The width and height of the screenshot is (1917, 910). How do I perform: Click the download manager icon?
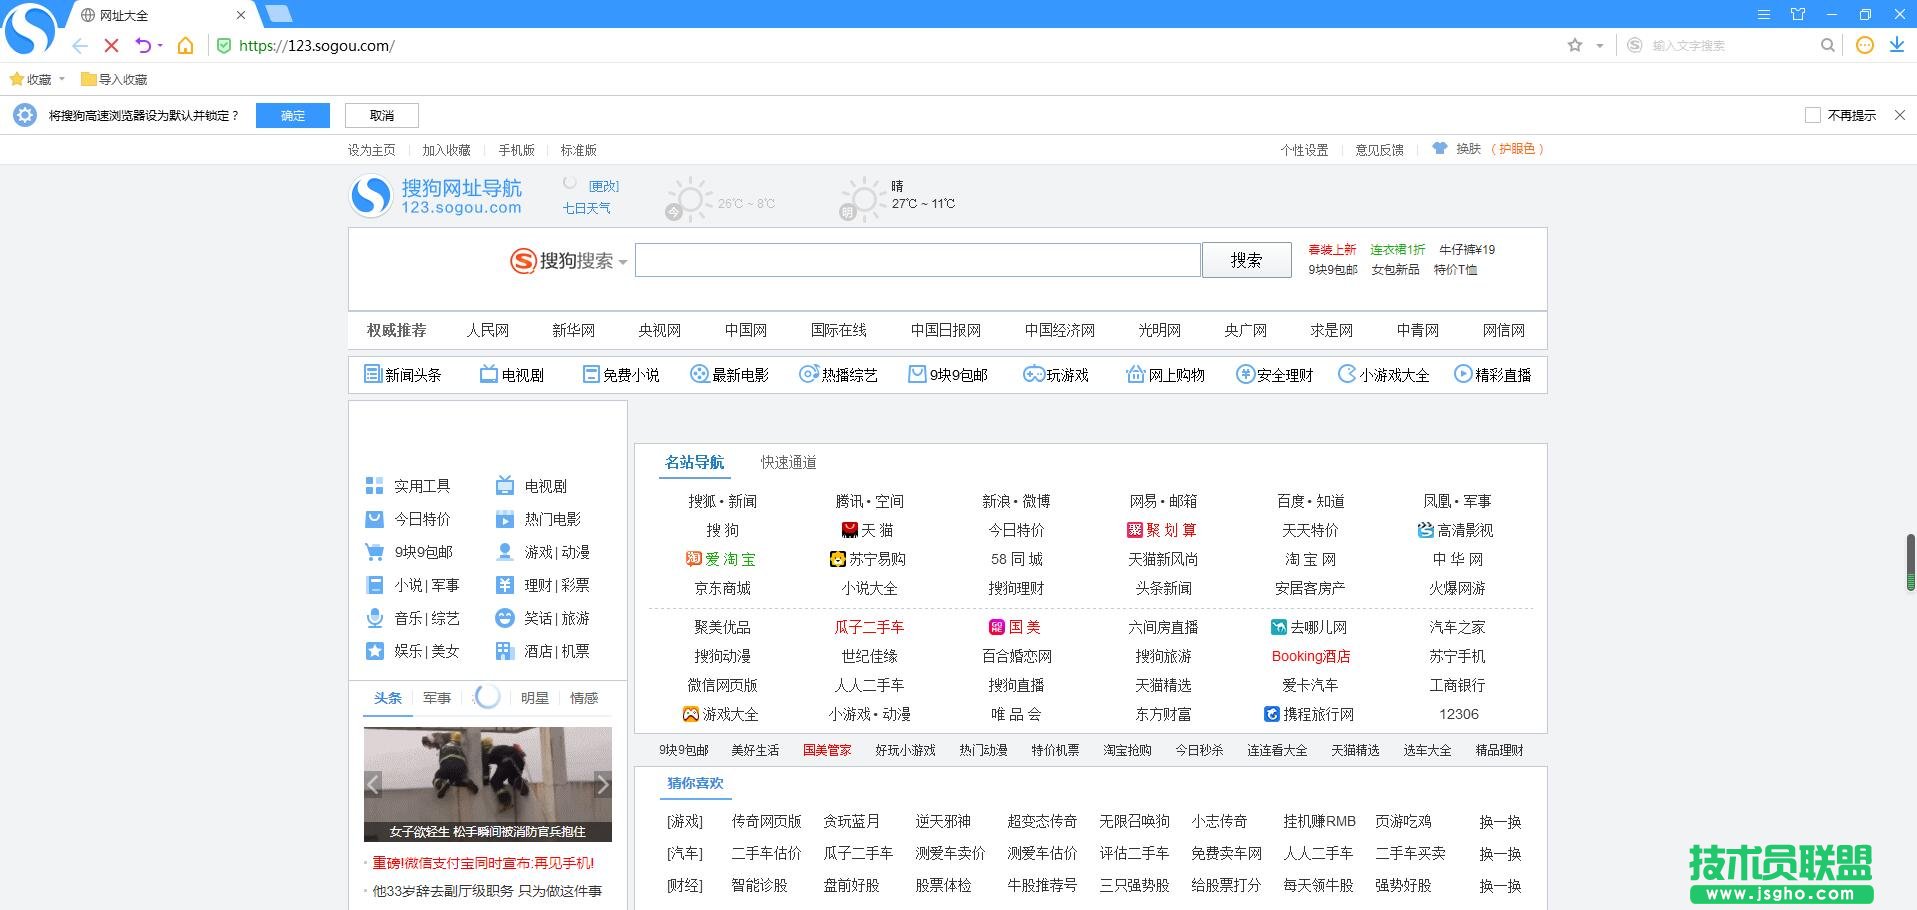(x=1897, y=45)
